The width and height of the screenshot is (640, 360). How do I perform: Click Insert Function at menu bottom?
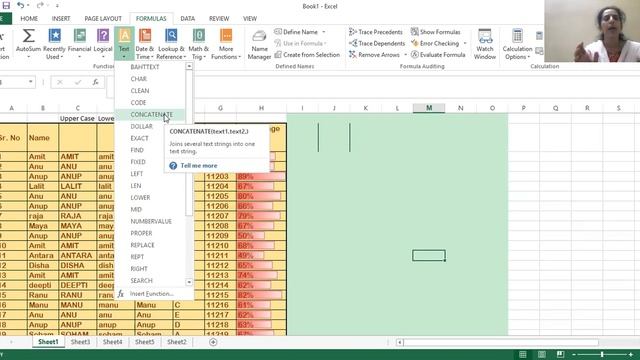[151, 294]
